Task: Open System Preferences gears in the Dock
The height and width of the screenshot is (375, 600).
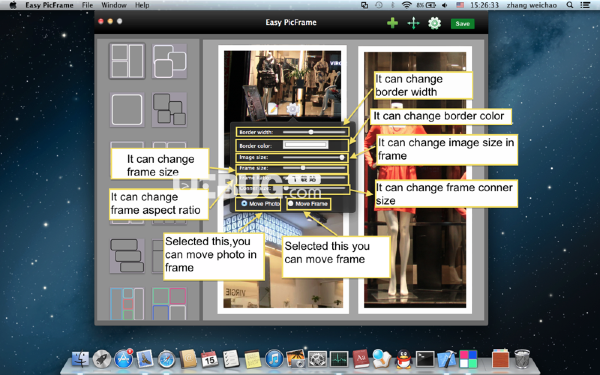Action: (317, 359)
